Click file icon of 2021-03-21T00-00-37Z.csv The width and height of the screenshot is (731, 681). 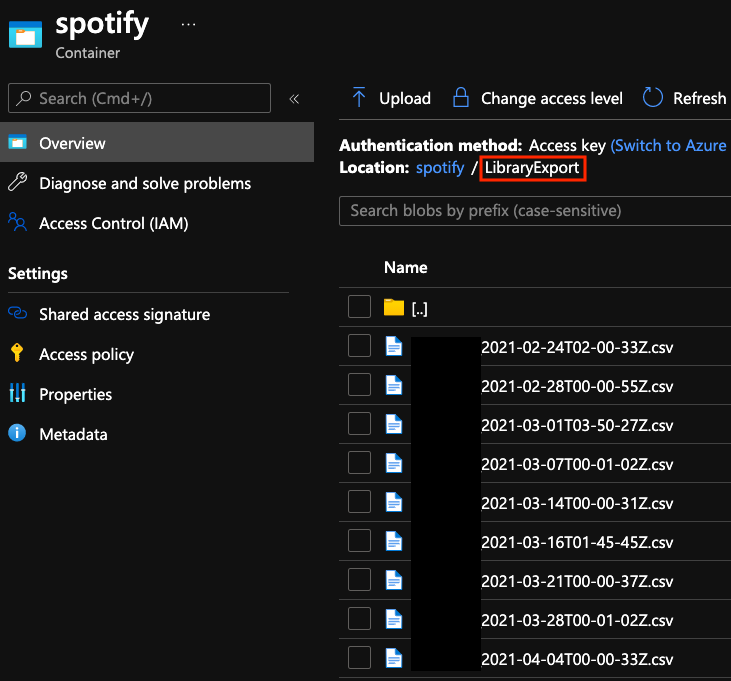(x=394, y=580)
